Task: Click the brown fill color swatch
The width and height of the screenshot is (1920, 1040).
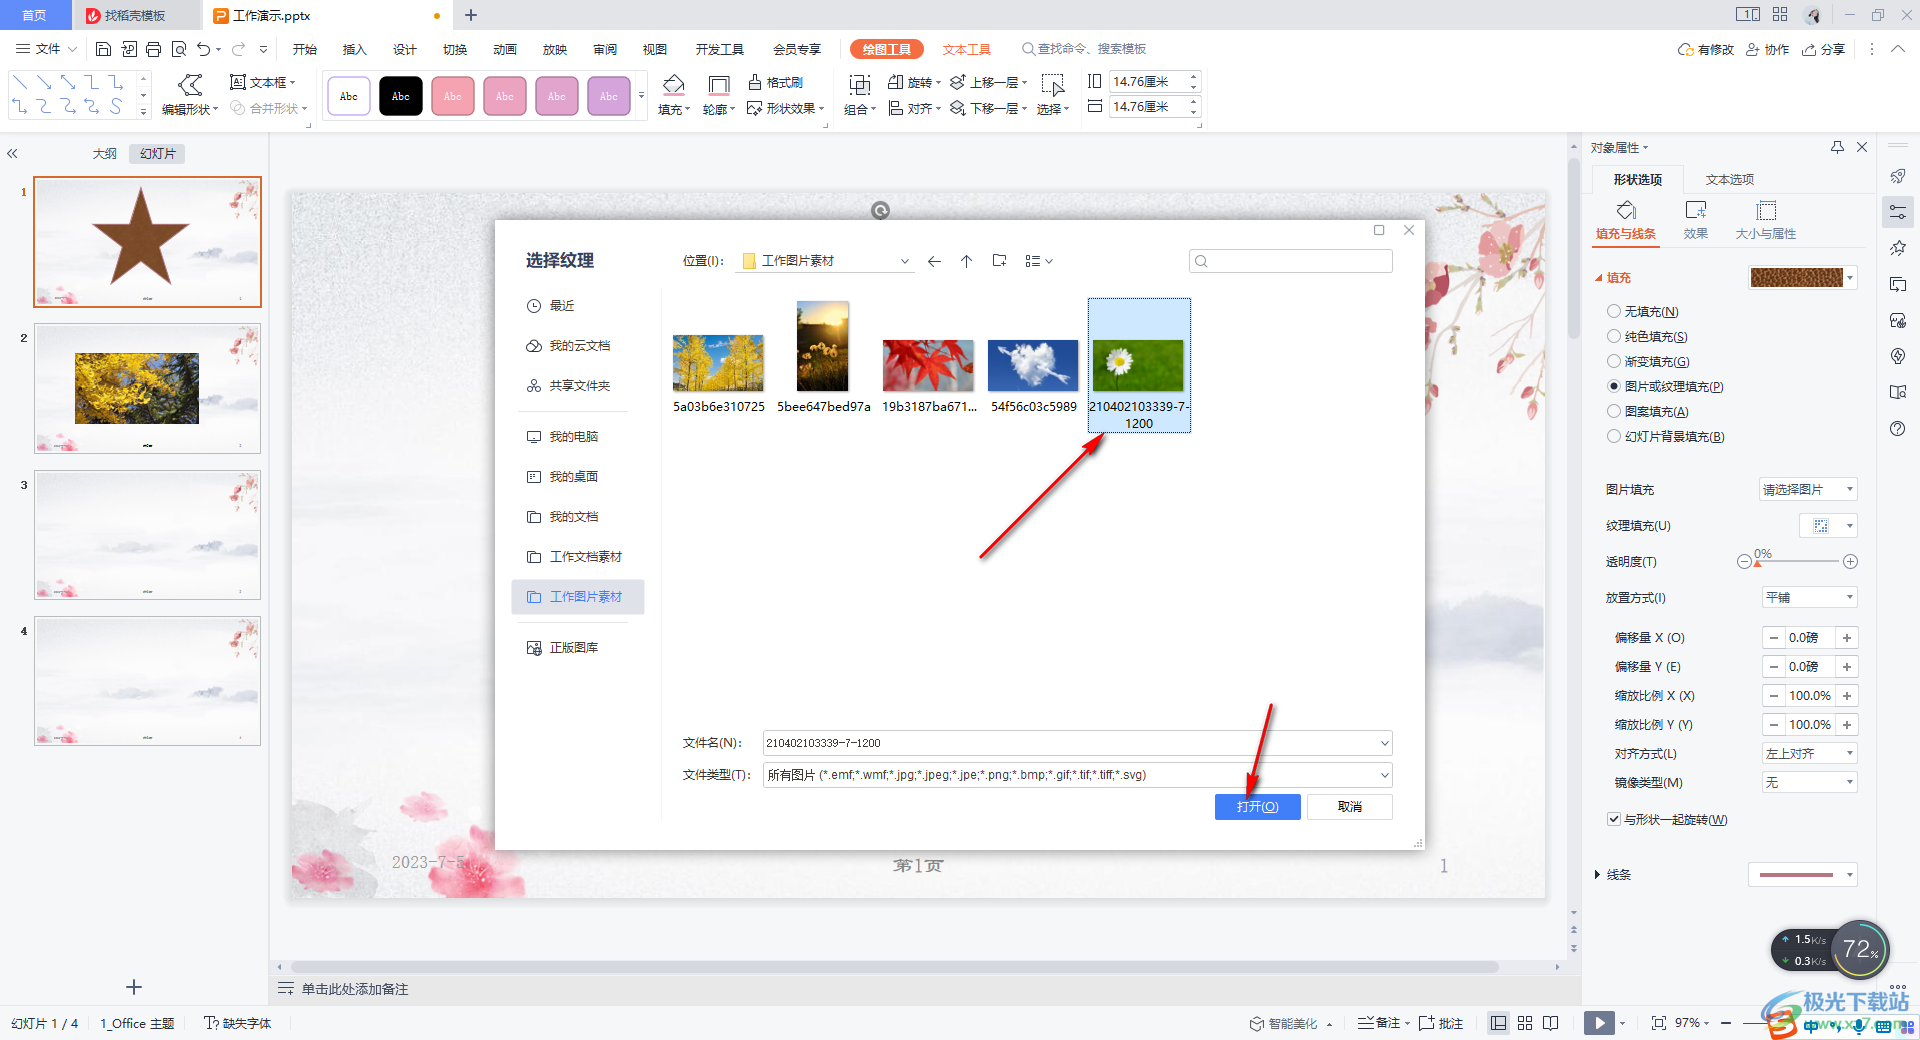Action: tap(1796, 278)
